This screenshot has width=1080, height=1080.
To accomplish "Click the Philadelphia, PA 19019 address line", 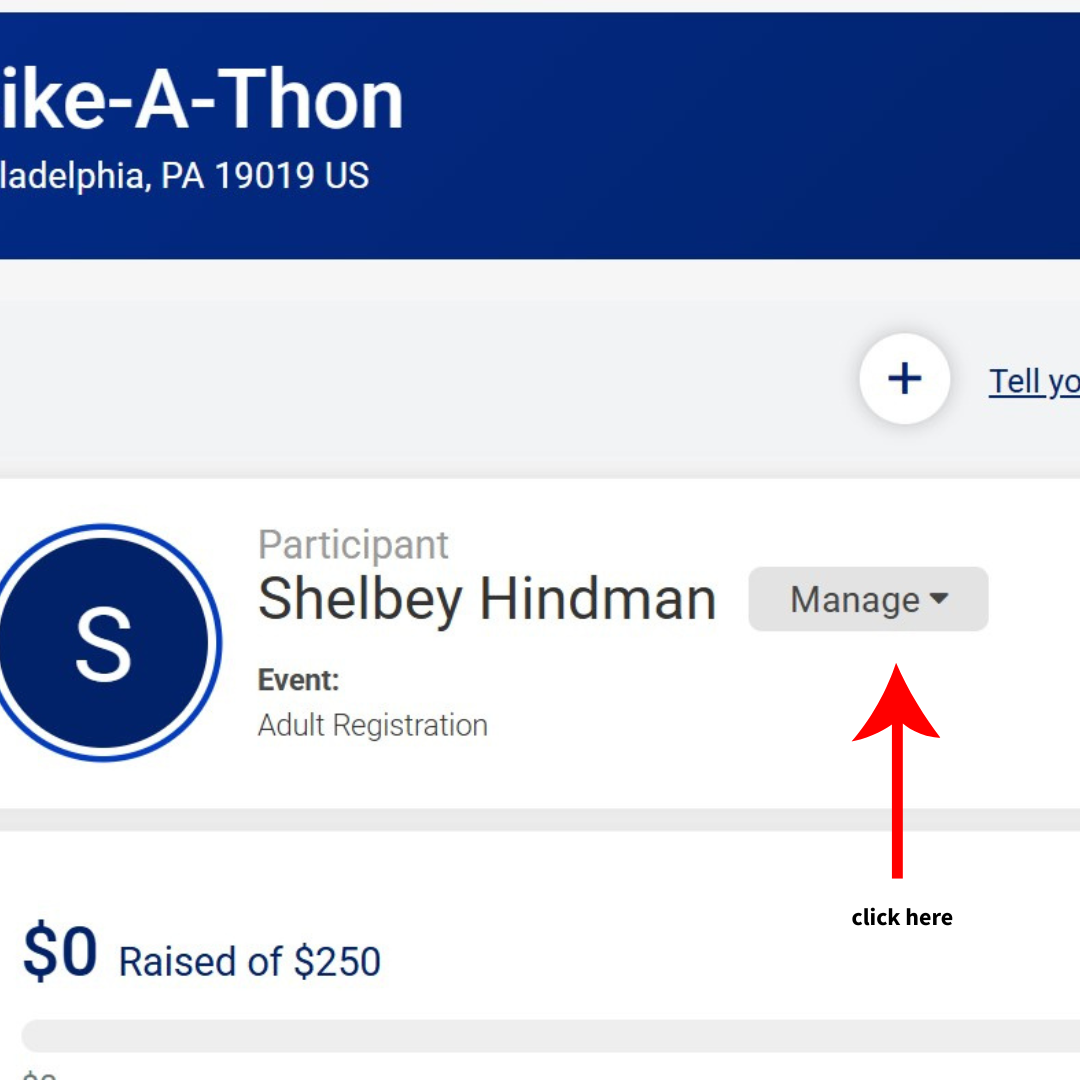I will tap(184, 176).
